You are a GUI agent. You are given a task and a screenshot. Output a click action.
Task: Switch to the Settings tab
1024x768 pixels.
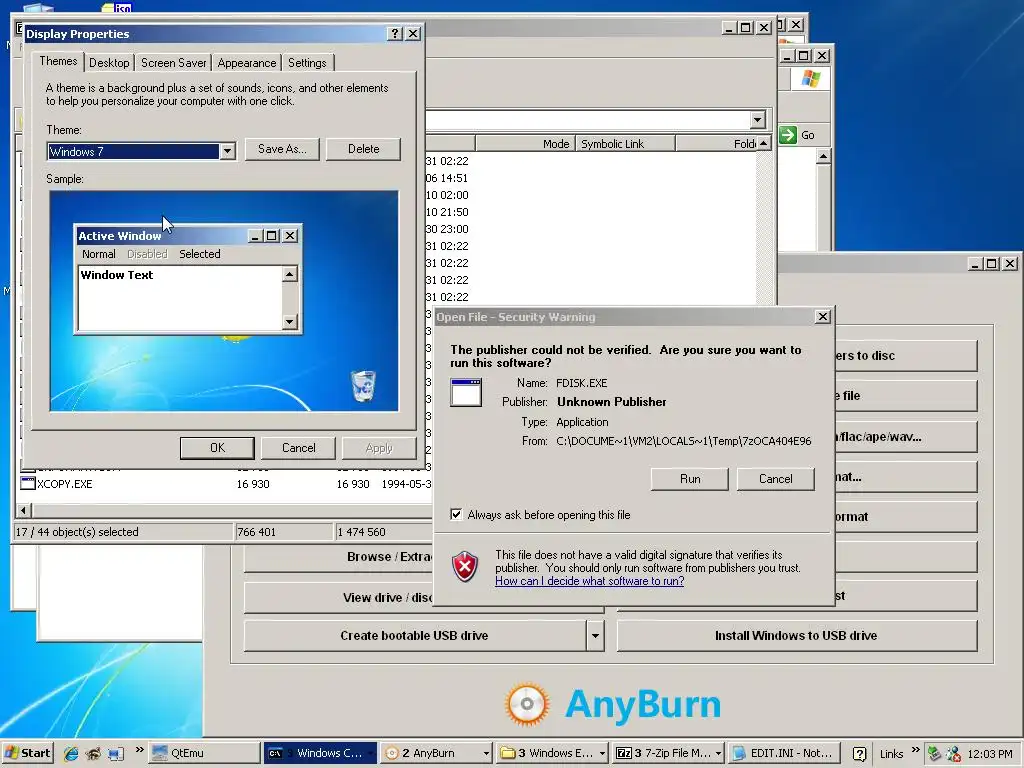pyautogui.click(x=307, y=63)
